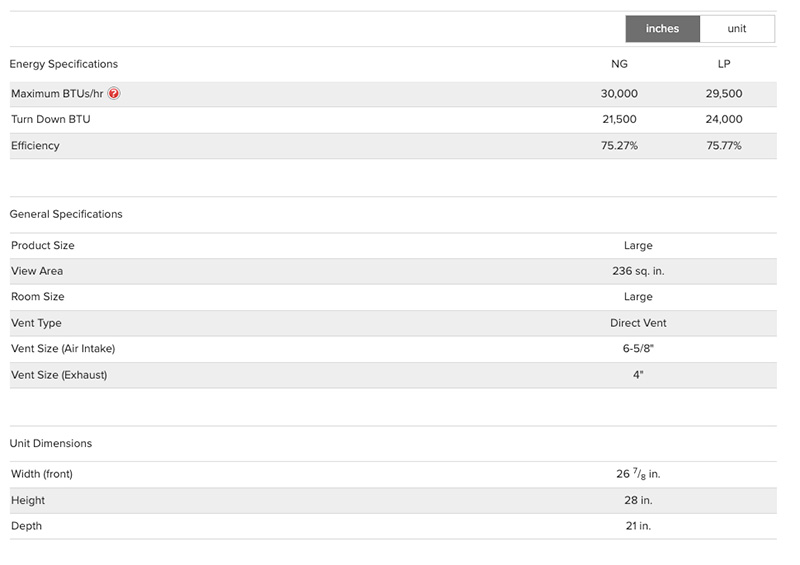Click the LP column header
800x565 pixels.
[724, 64]
